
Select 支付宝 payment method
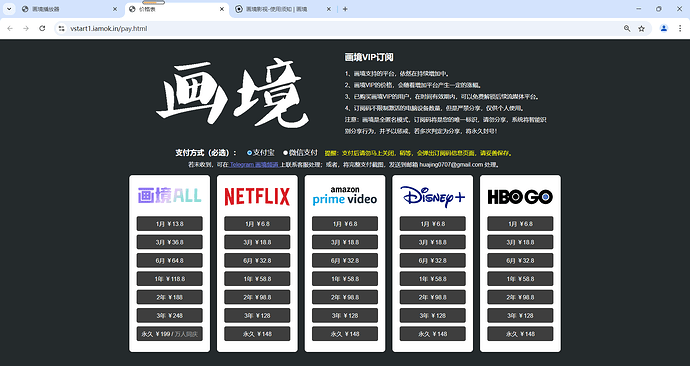[250, 153]
